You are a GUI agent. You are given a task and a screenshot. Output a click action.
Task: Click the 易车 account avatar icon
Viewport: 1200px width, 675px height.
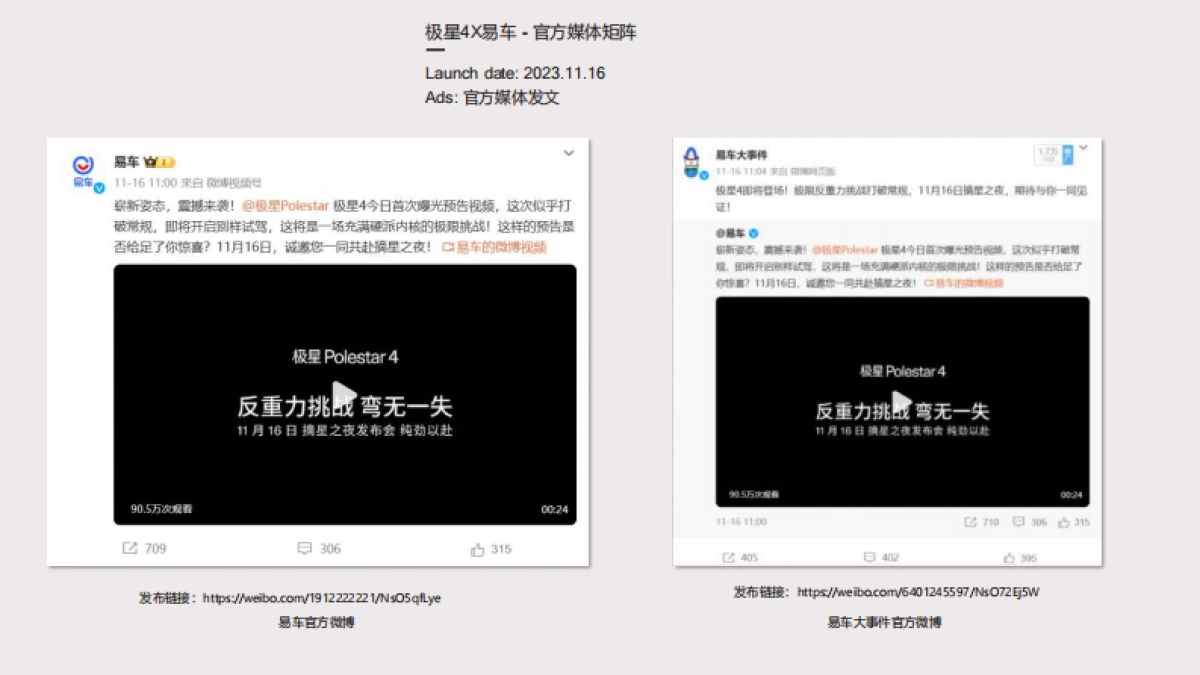click(82, 165)
